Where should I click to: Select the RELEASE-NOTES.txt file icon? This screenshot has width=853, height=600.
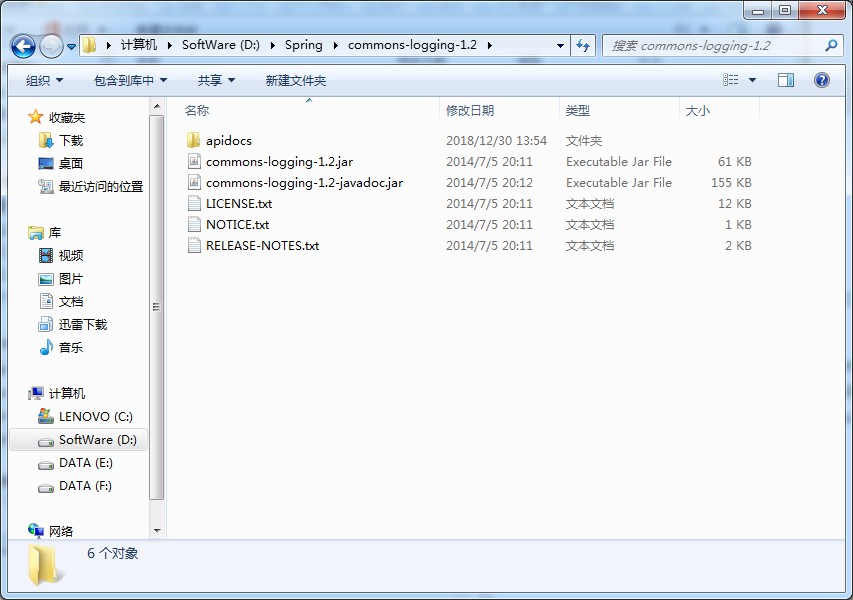tap(194, 245)
